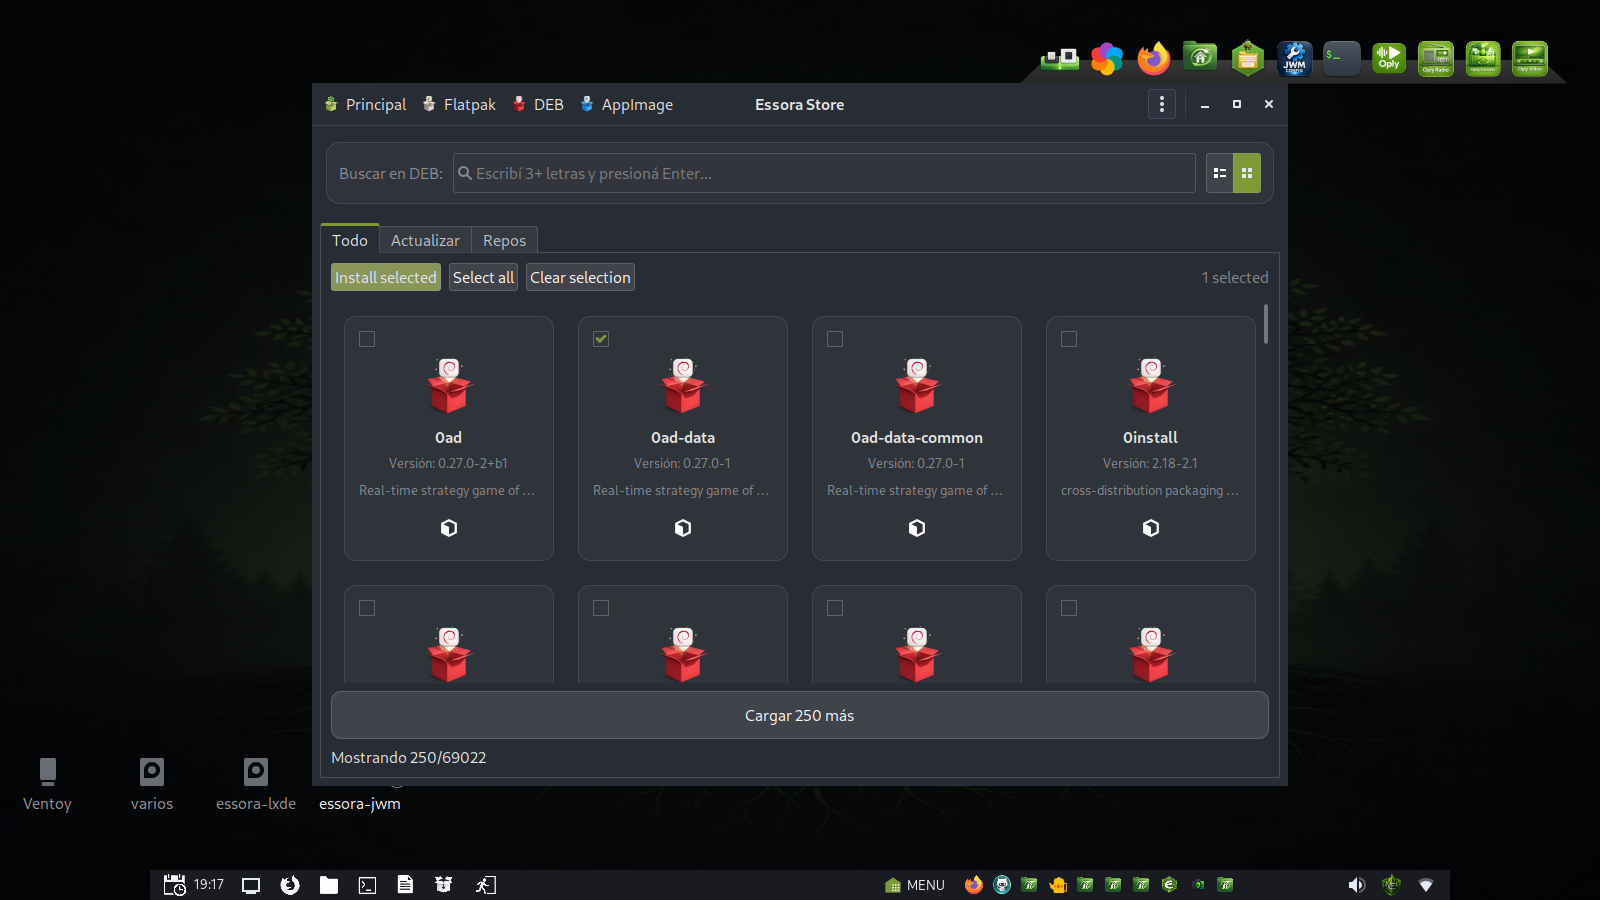Click the Clear selection button
Image resolution: width=1600 pixels, height=900 pixels.
[580, 277]
